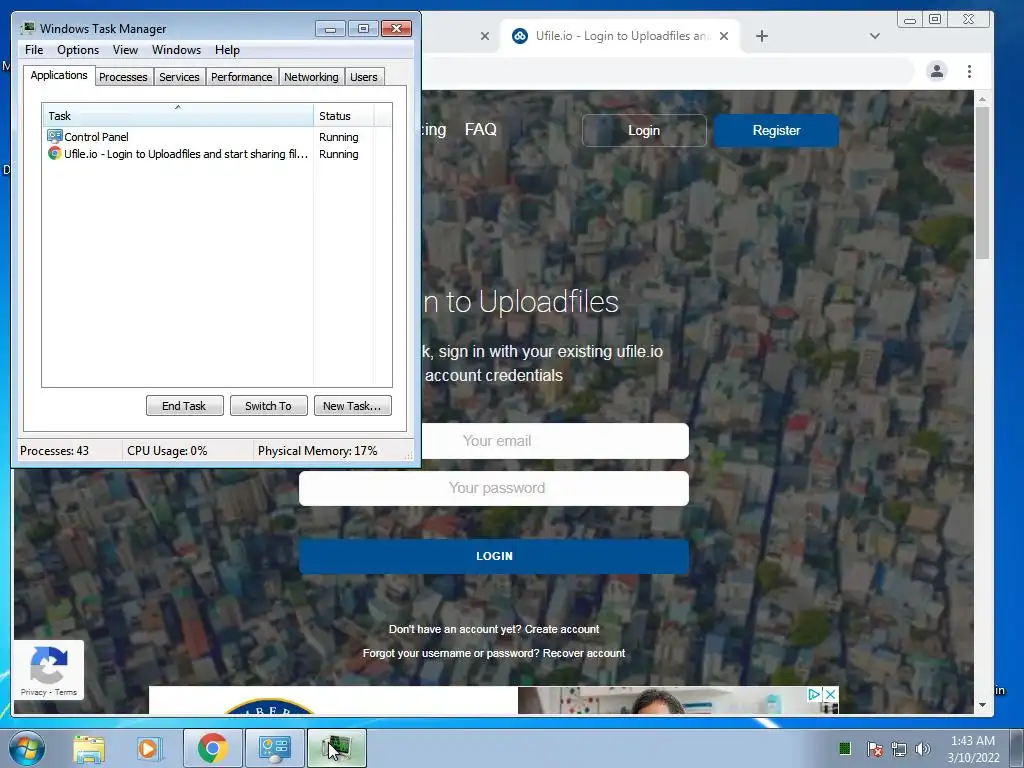Switch to the Processes tab

click(123, 77)
